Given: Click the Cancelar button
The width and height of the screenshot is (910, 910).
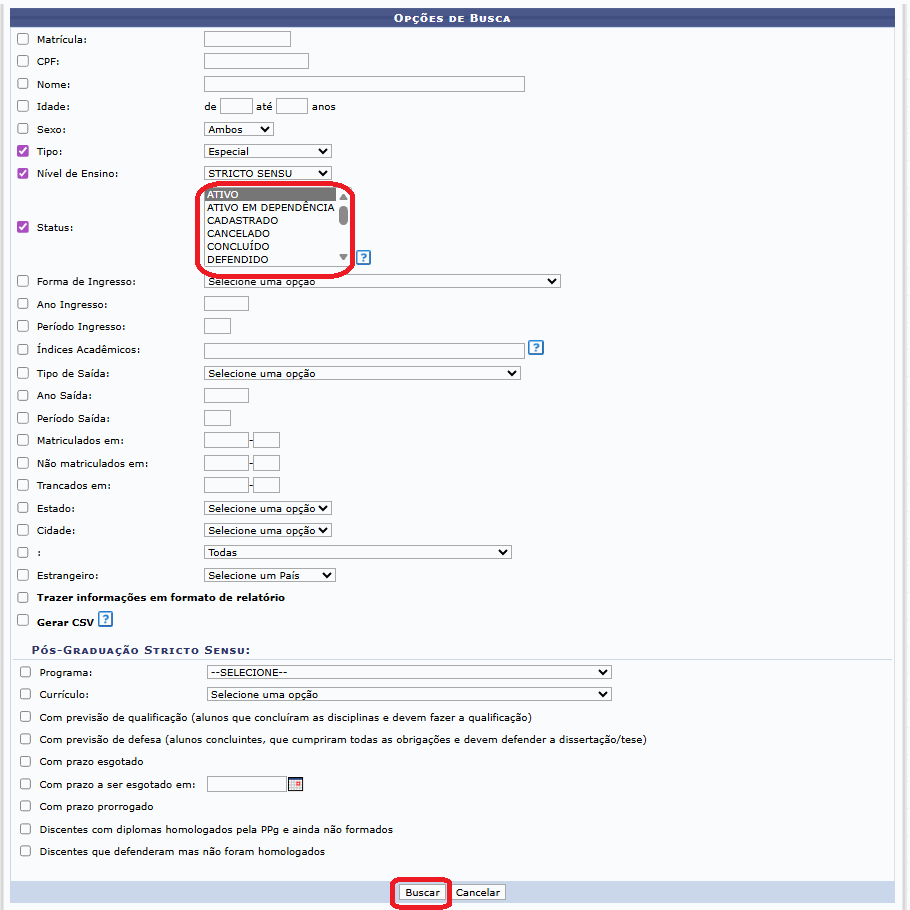Looking at the screenshot, I should (x=479, y=892).
